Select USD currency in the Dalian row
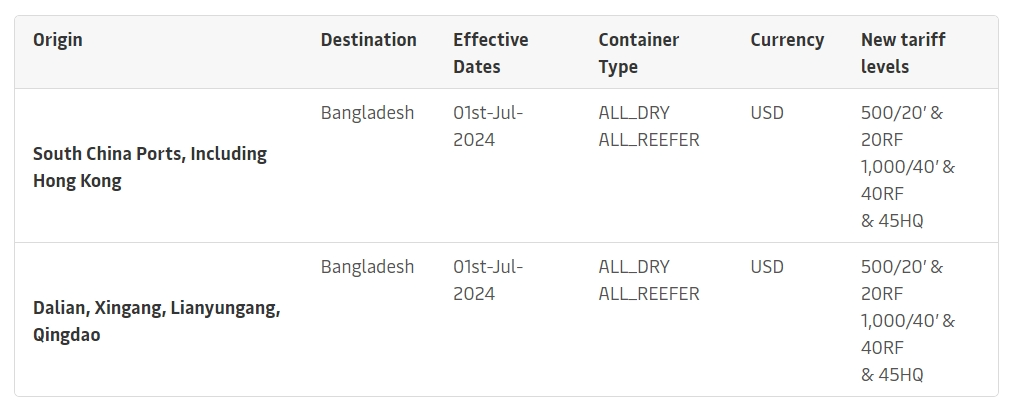Viewport: 1012px width, 408px height. coord(767,267)
